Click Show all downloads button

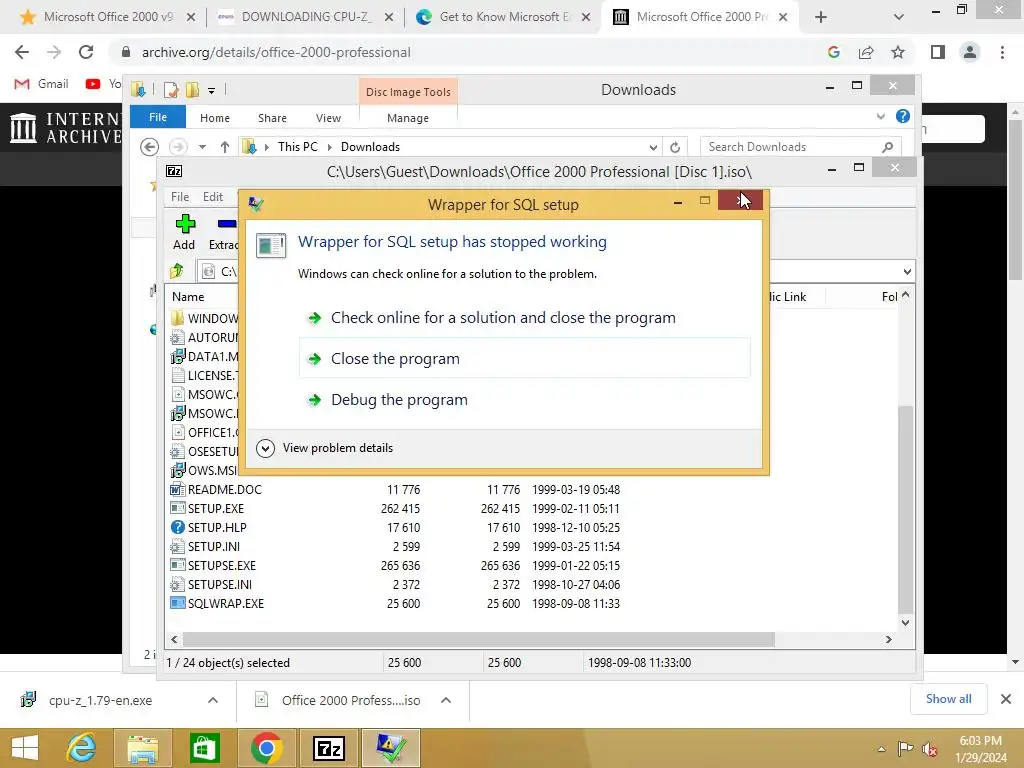coord(948,699)
